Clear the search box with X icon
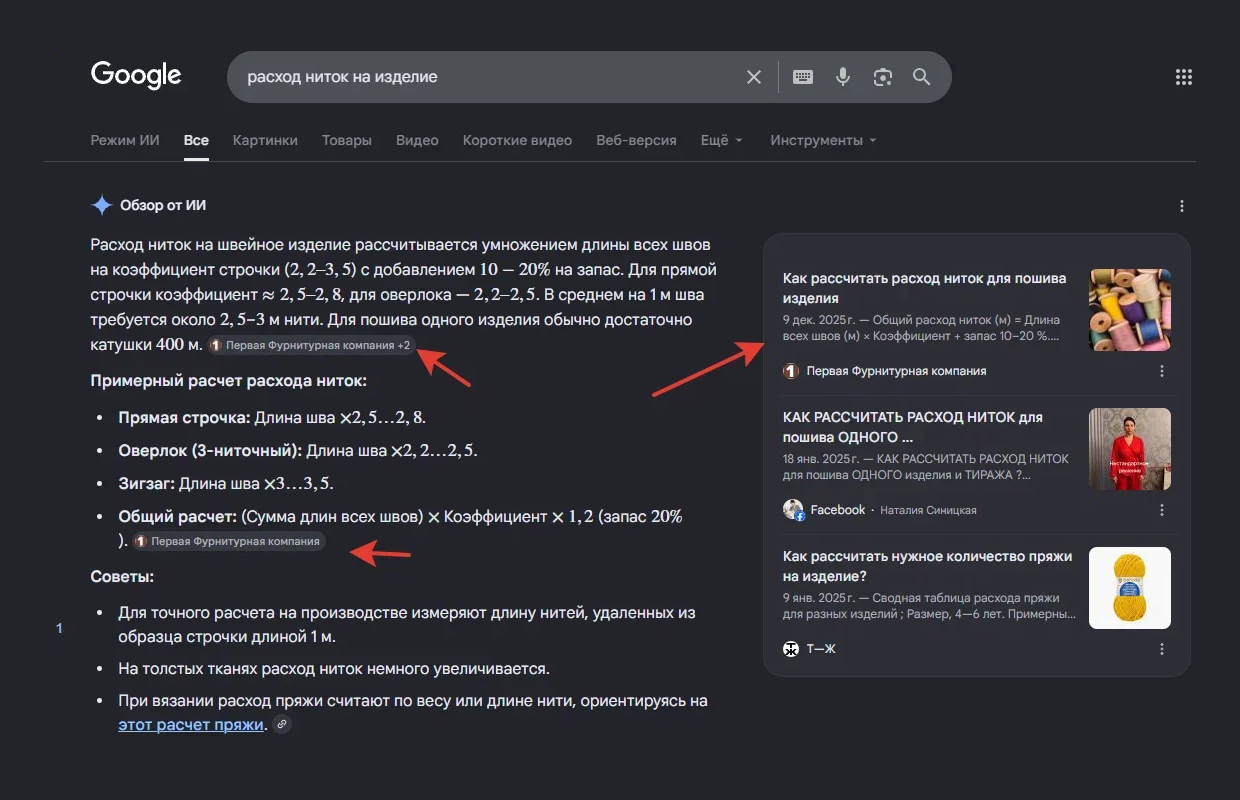Viewport: 1240px width, 800px height. [754, 77]
